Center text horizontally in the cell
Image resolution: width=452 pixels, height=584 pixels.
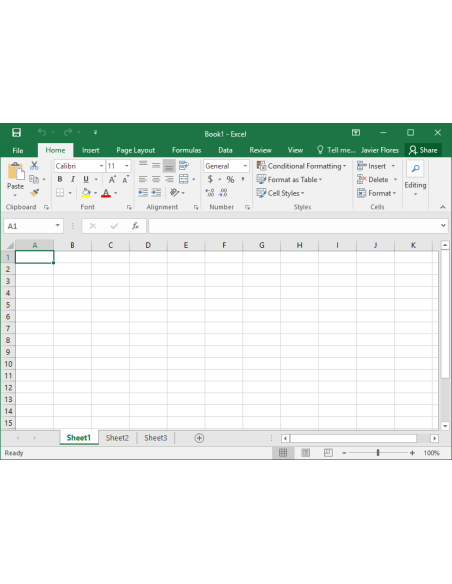click(156, 179)
